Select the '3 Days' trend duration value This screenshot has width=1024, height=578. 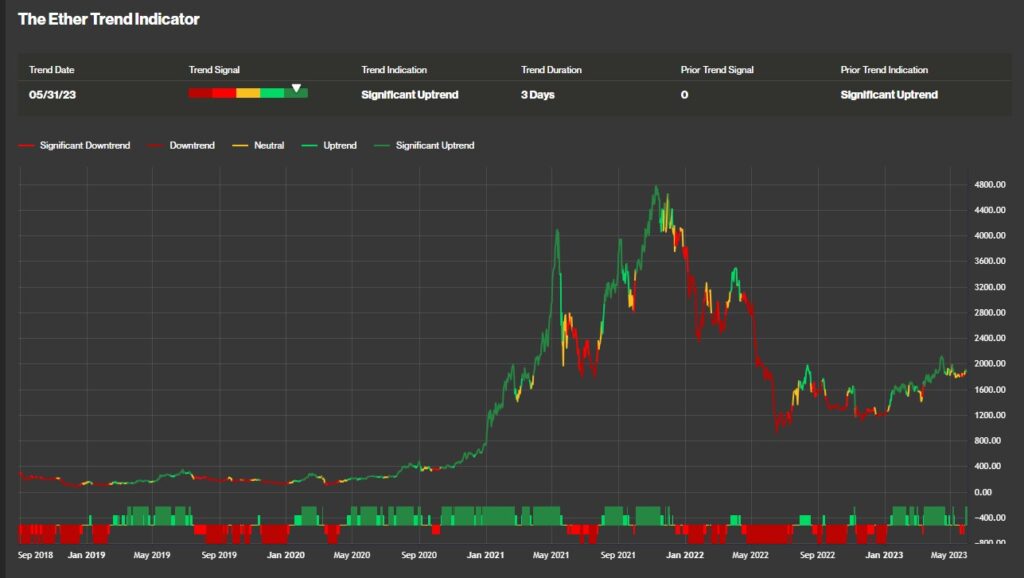(537, 95)
